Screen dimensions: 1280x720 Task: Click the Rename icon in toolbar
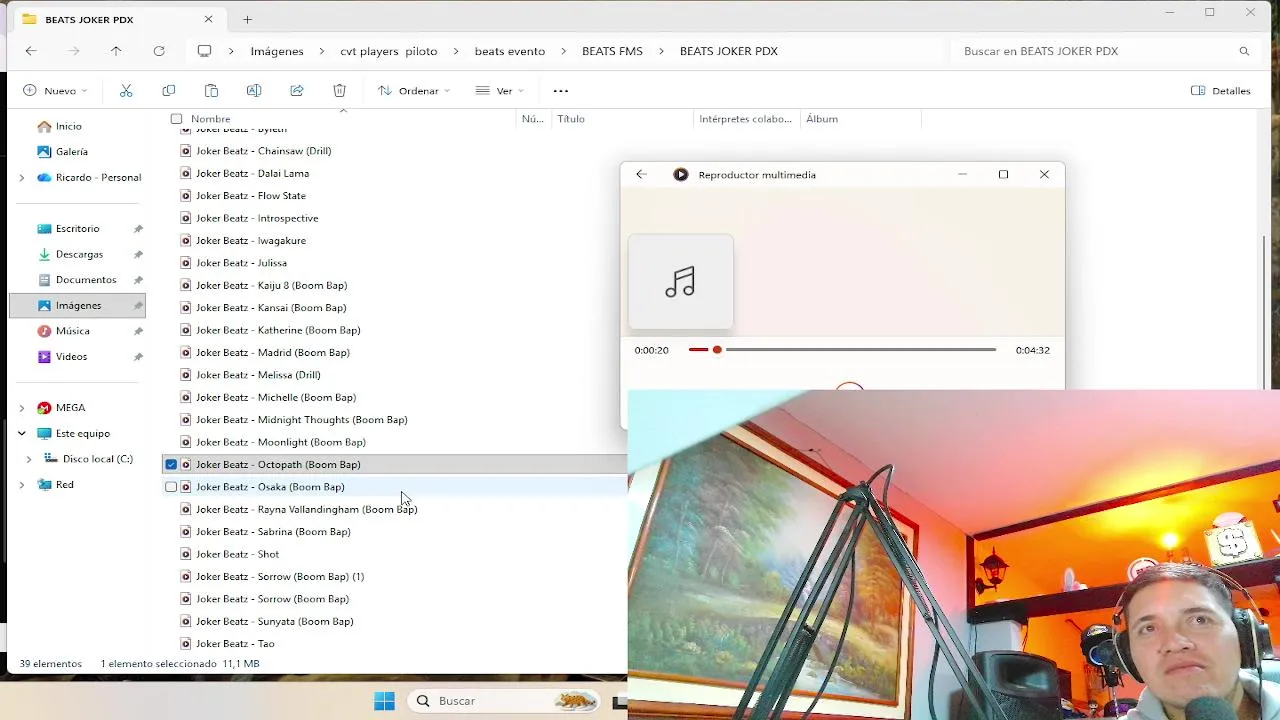point(254,90)
